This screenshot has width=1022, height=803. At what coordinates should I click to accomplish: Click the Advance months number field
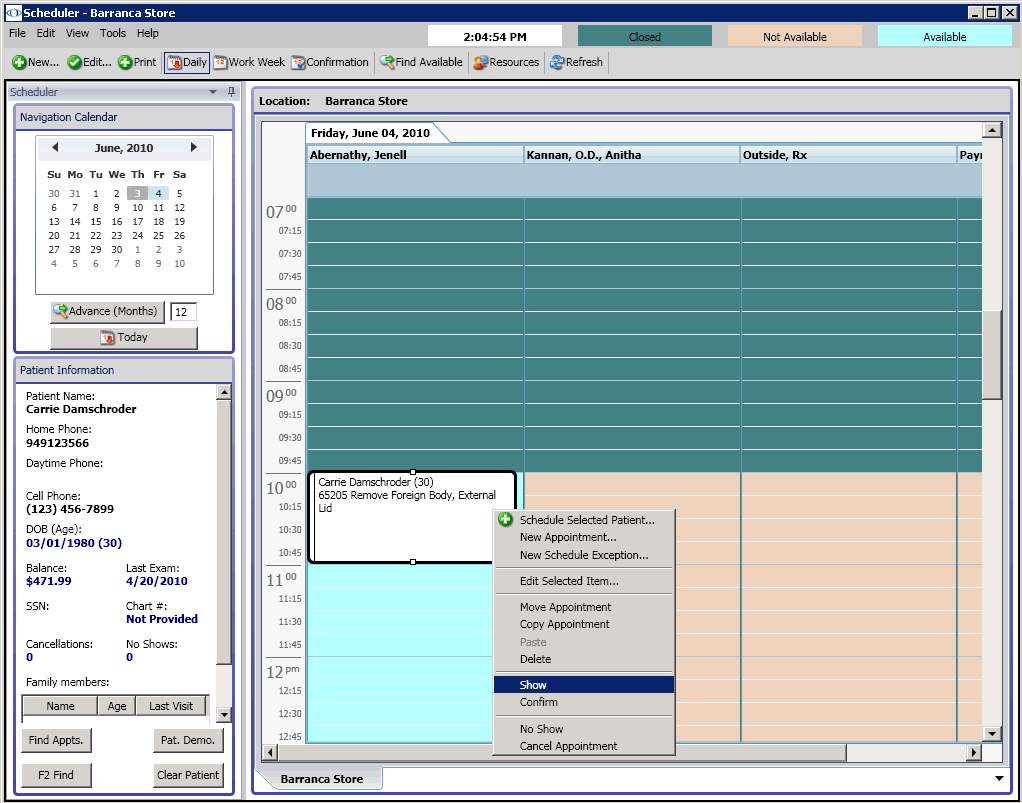(183, 312)
